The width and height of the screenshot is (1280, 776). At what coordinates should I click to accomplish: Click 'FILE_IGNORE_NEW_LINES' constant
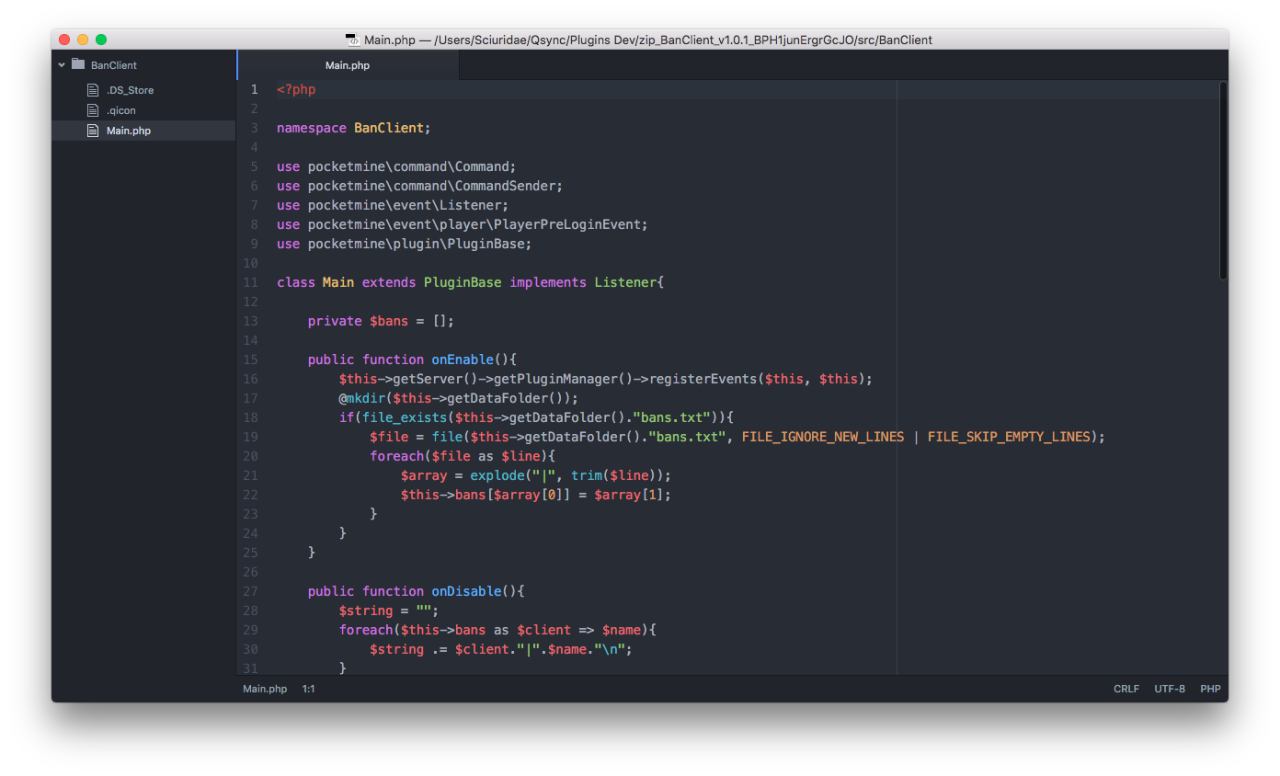pyautogui.click(x=823, y=437)
